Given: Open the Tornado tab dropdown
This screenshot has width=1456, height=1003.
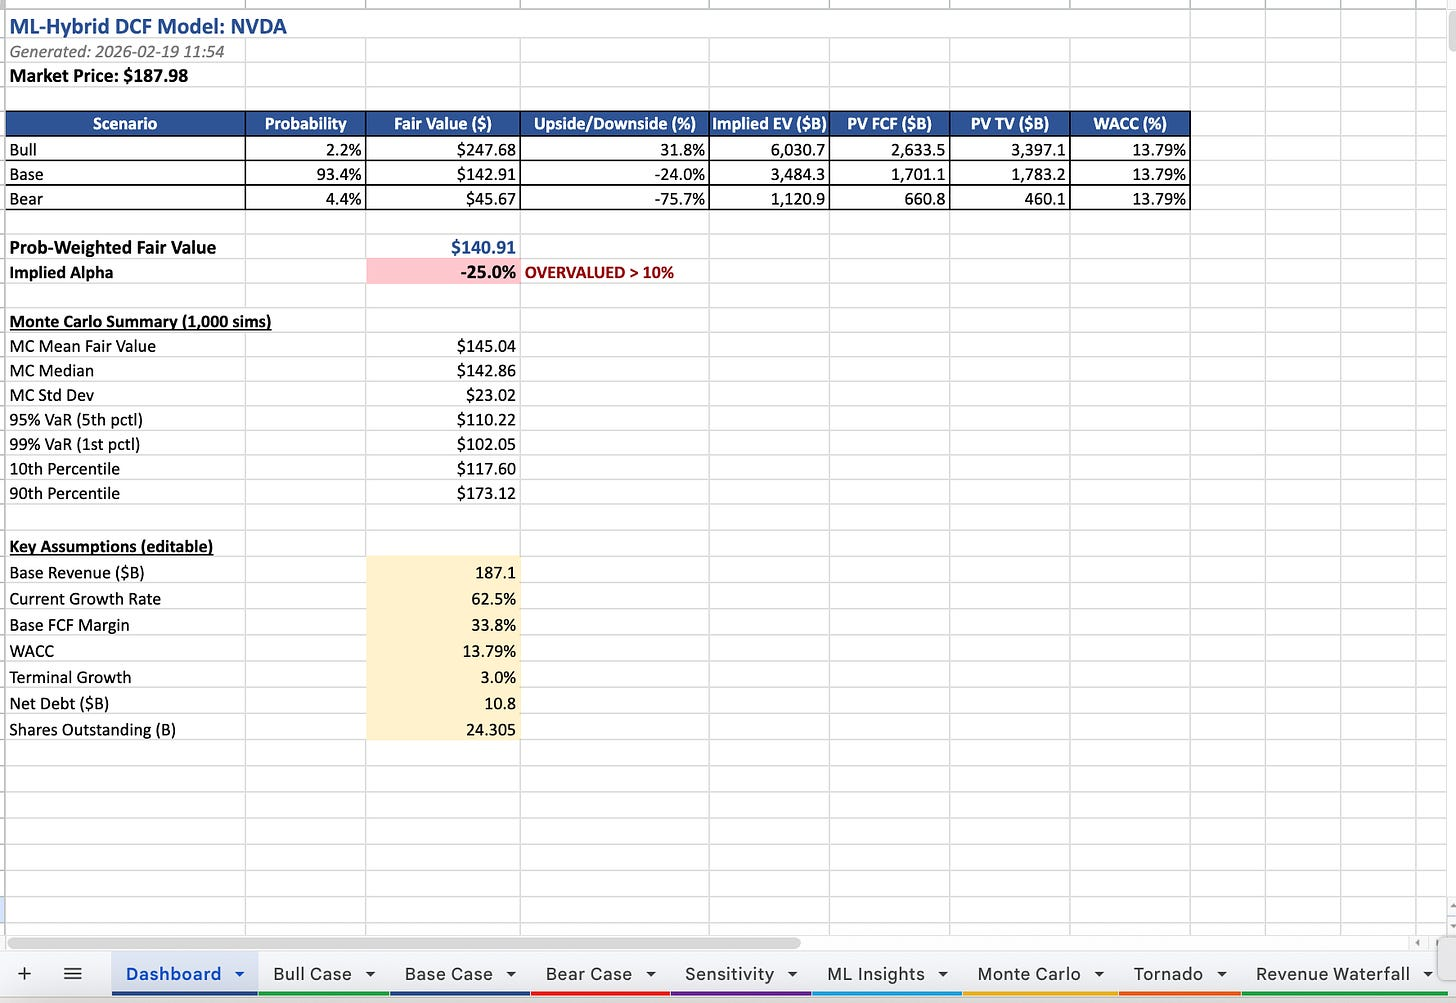Looking at the screenshot, I should (x=1222, y=973).
